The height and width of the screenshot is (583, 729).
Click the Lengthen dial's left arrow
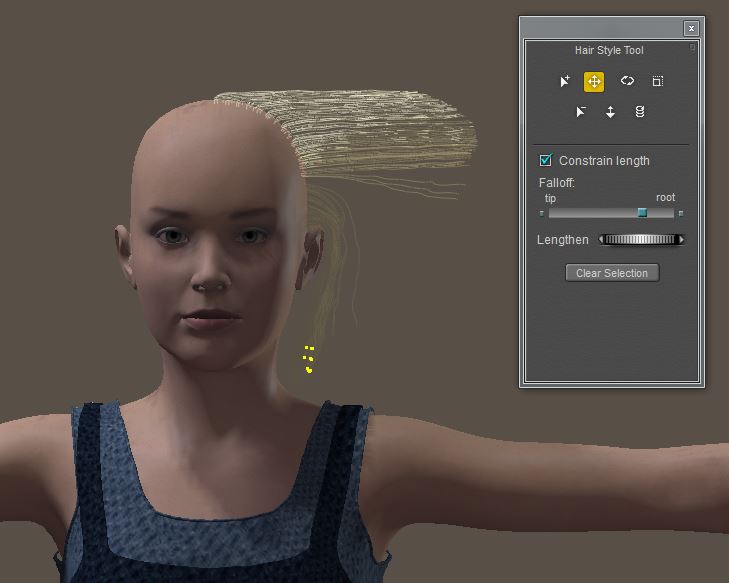pyautogui.click(x=601, y=240)
